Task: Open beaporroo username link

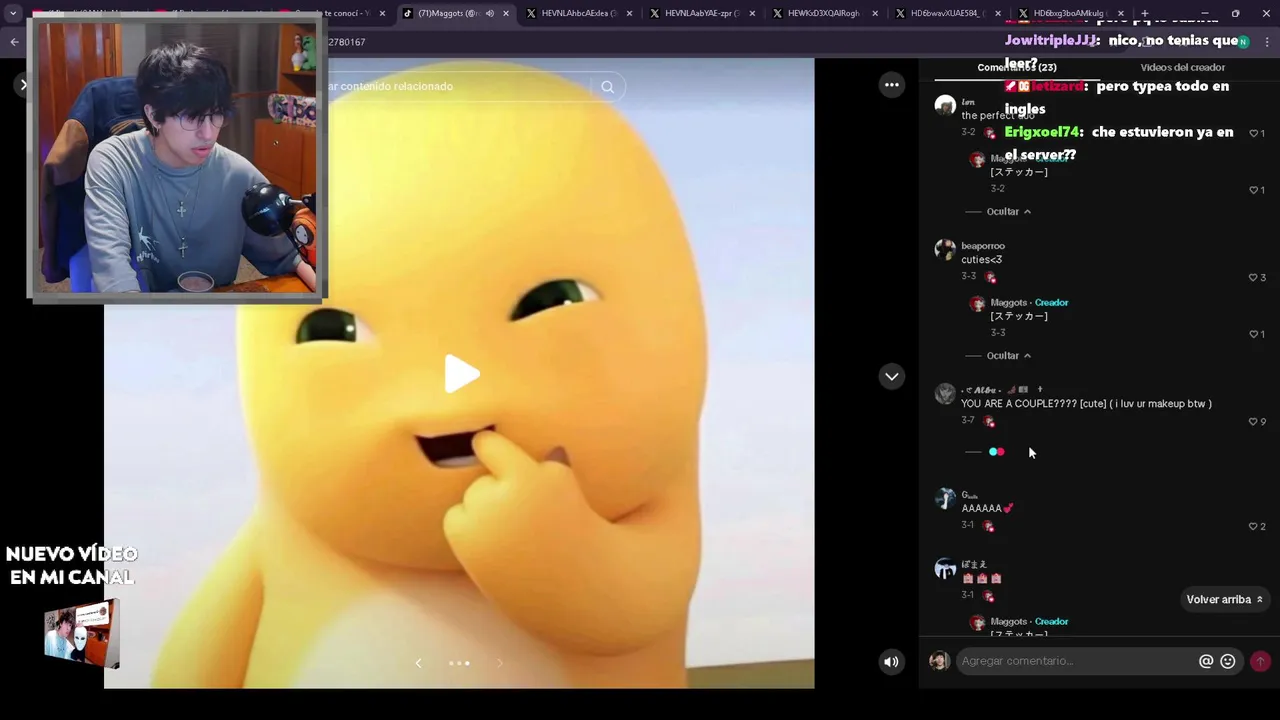Action: click(983, 246)
